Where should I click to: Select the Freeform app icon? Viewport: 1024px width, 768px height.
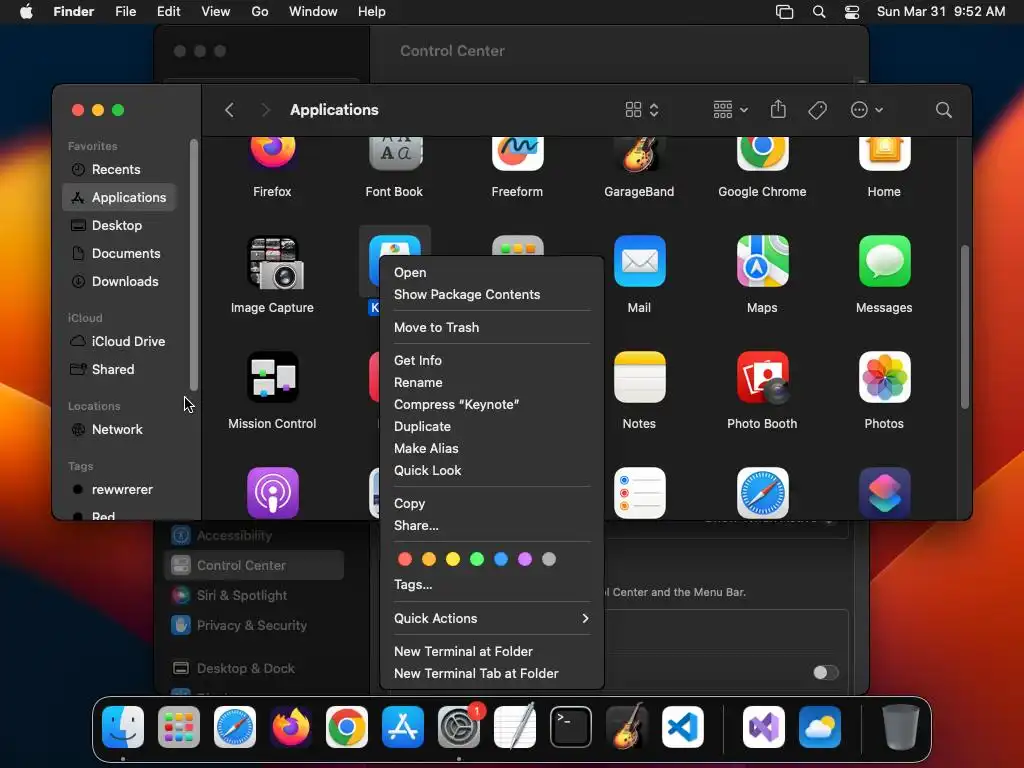coord(517,153)
